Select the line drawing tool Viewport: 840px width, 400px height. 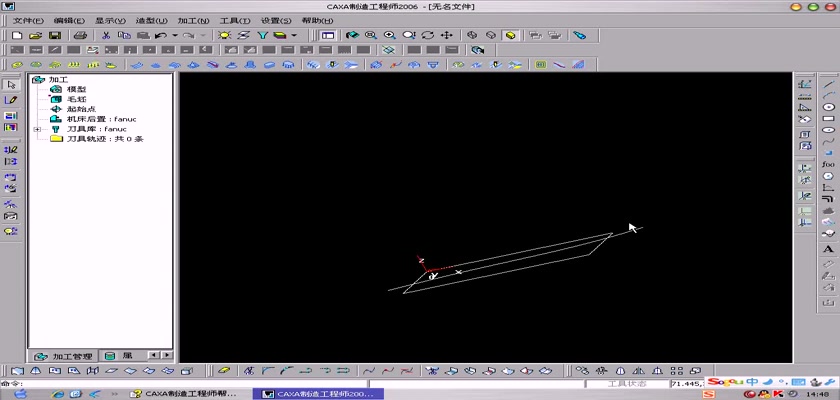pos(828,84)
